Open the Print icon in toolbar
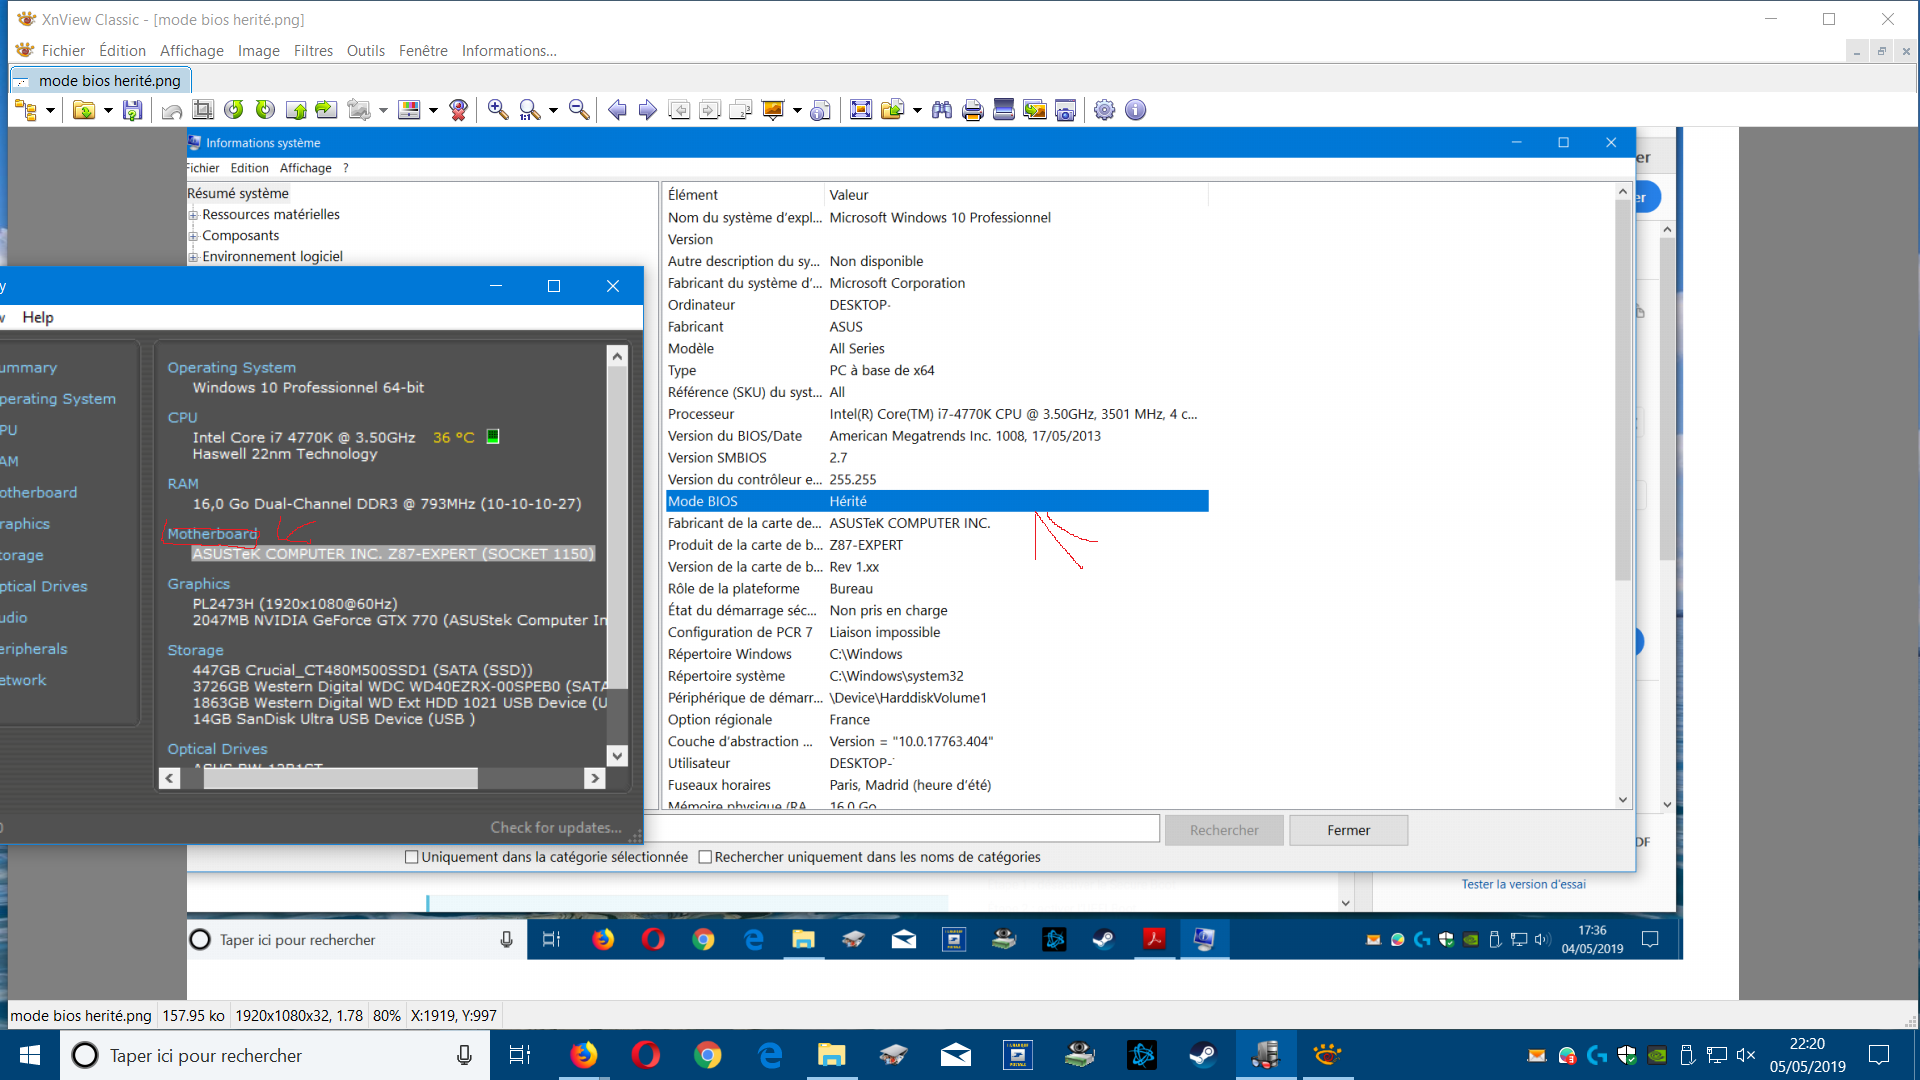The height and width of the screenshot is (1080, 1920). coord(972,110)
